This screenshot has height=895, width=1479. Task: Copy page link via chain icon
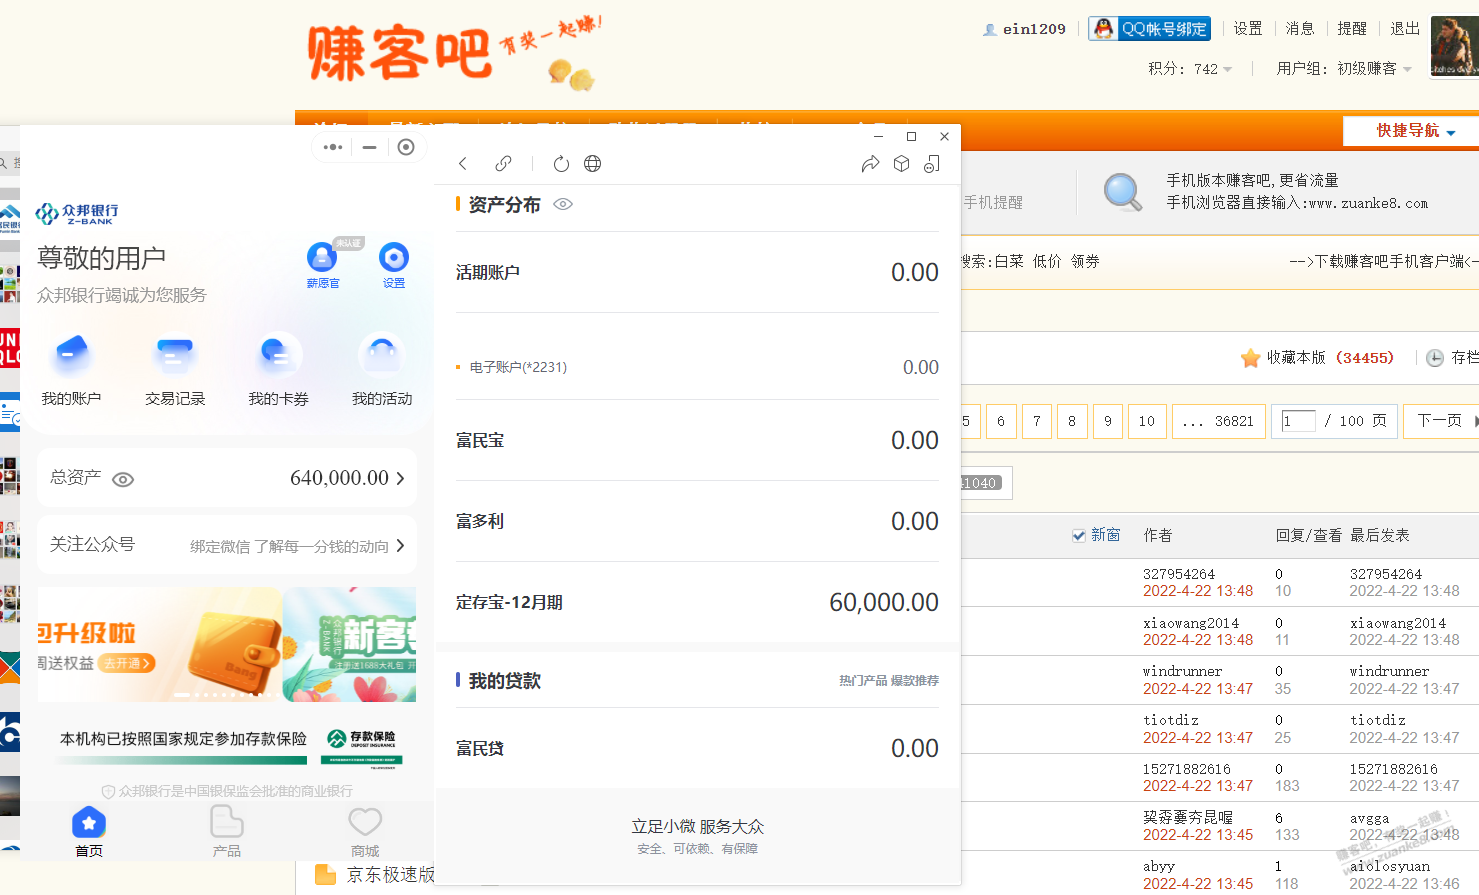point(503,164)
